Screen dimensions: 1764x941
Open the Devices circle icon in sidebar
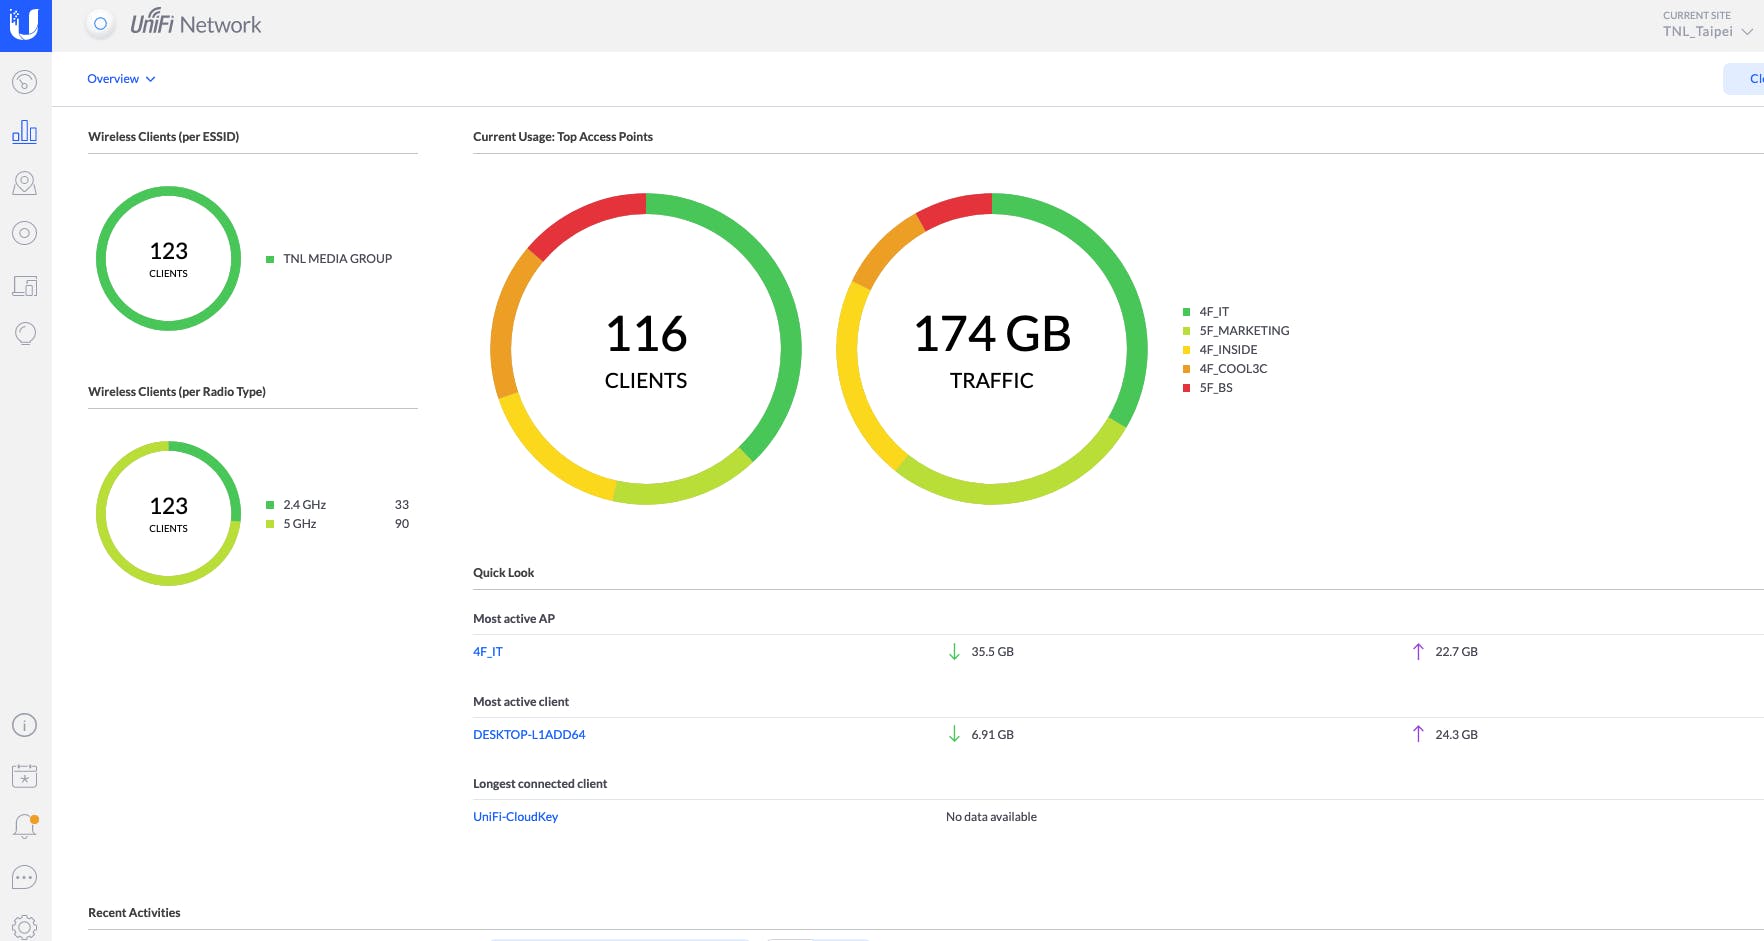[25, 233]
